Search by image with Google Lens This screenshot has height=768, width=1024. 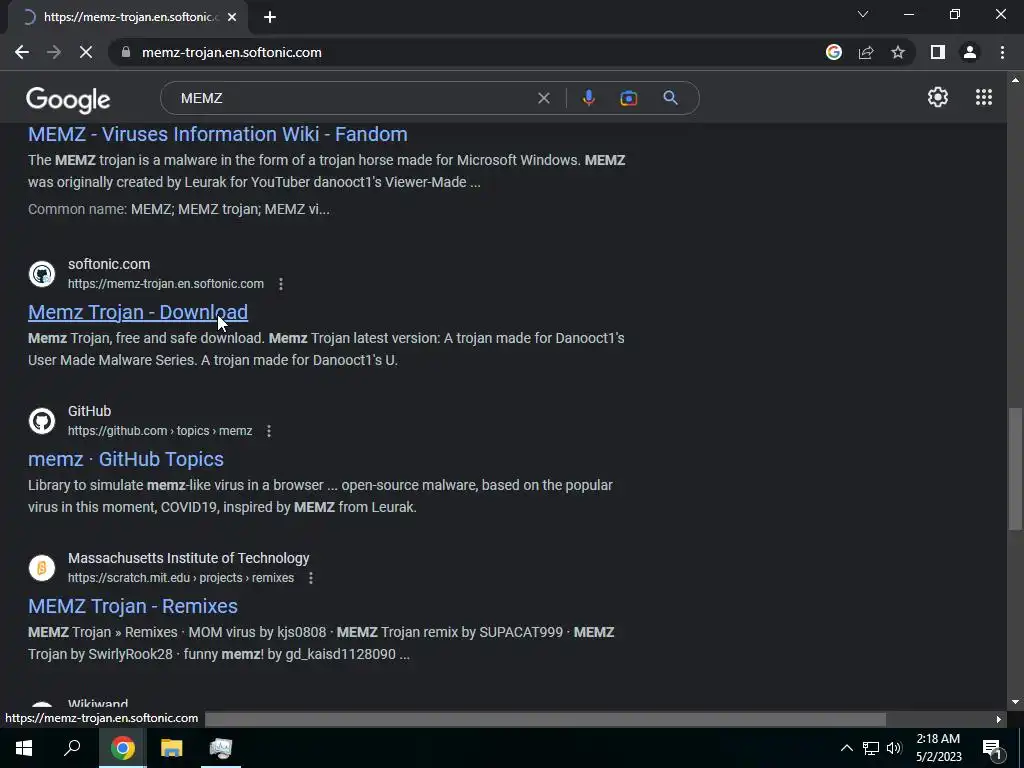point(628,98)
